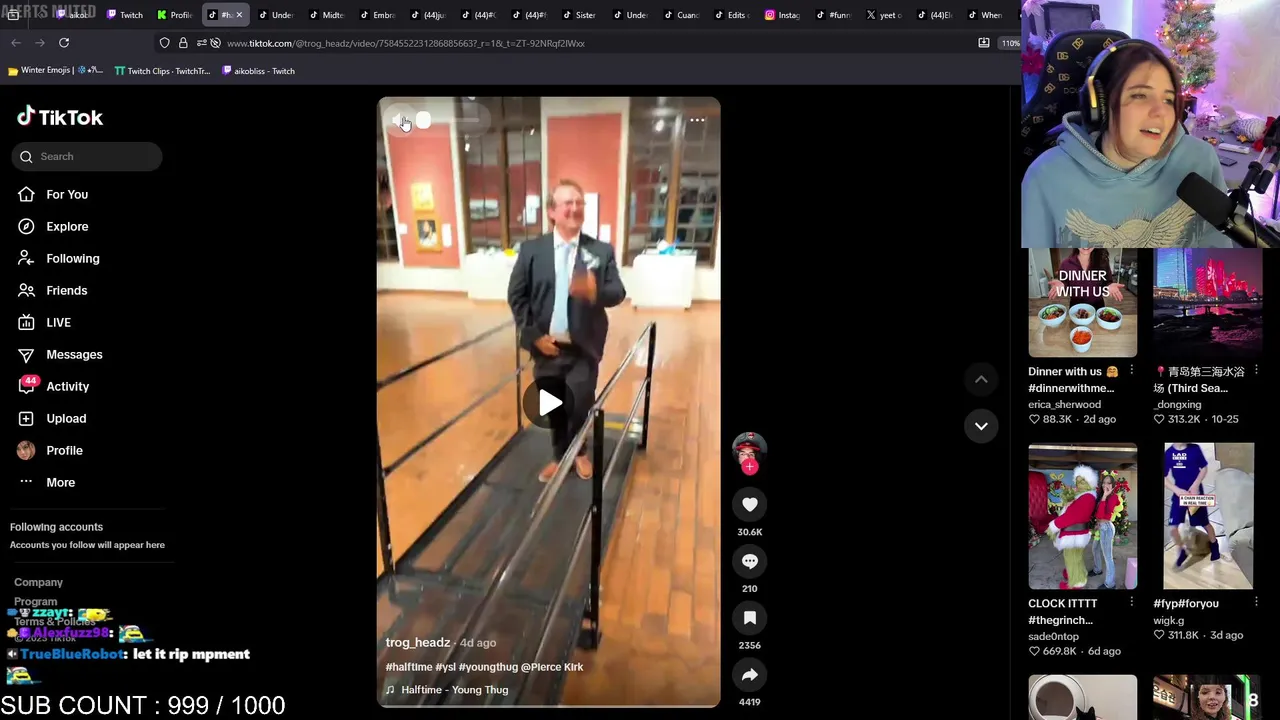
Task: Adjust the video volume slider
Action: pyautogui.click(x=450, y=120)
